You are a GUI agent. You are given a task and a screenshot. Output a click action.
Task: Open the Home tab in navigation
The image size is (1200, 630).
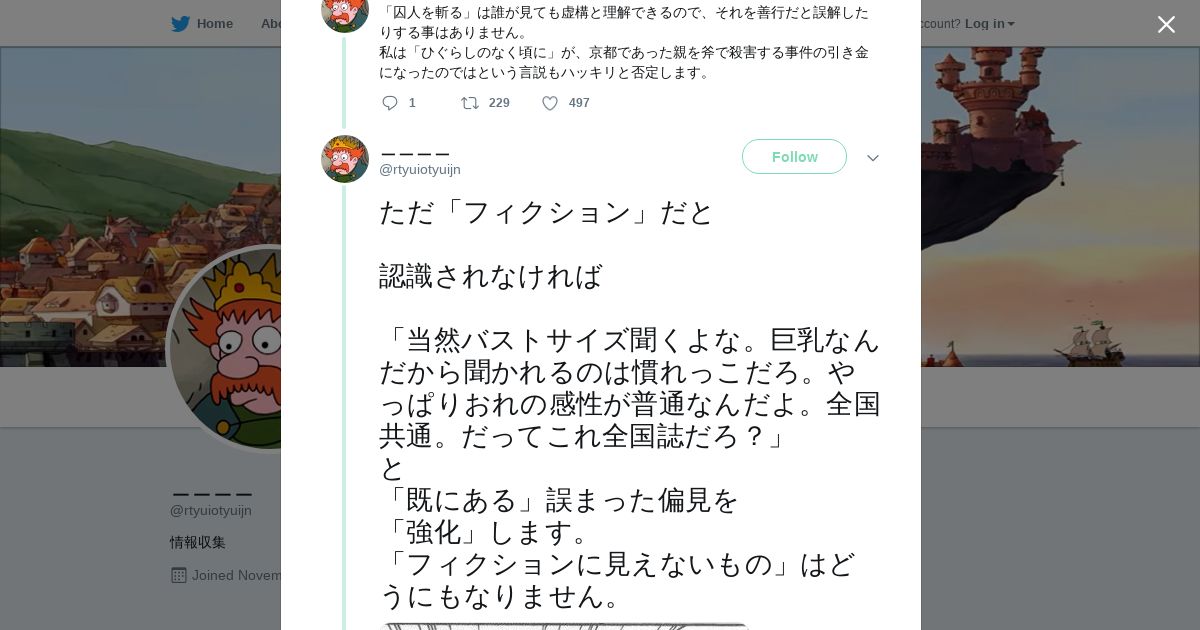214,24
